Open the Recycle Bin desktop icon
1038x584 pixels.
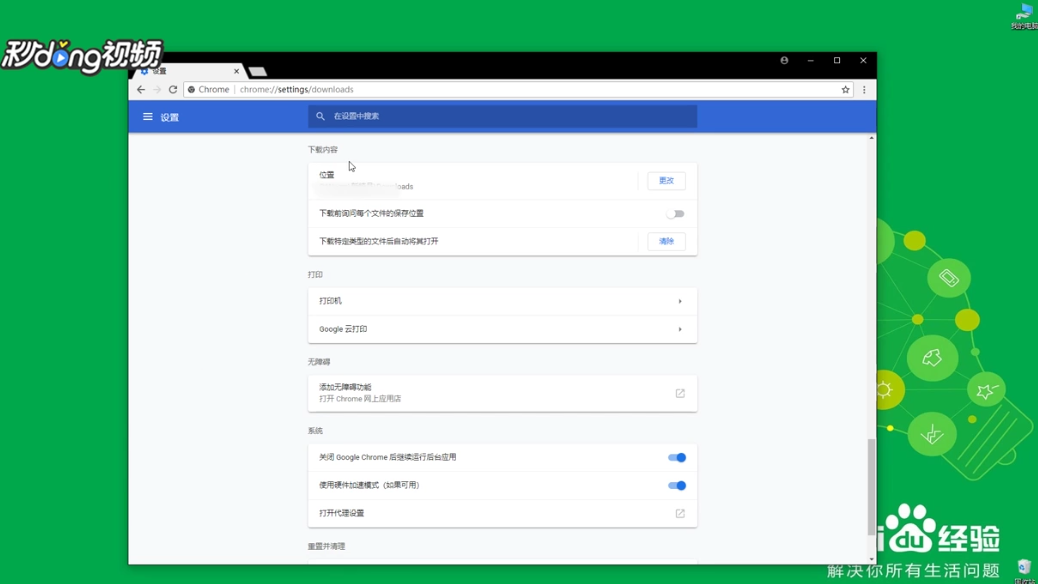[x=1025, y=571]
